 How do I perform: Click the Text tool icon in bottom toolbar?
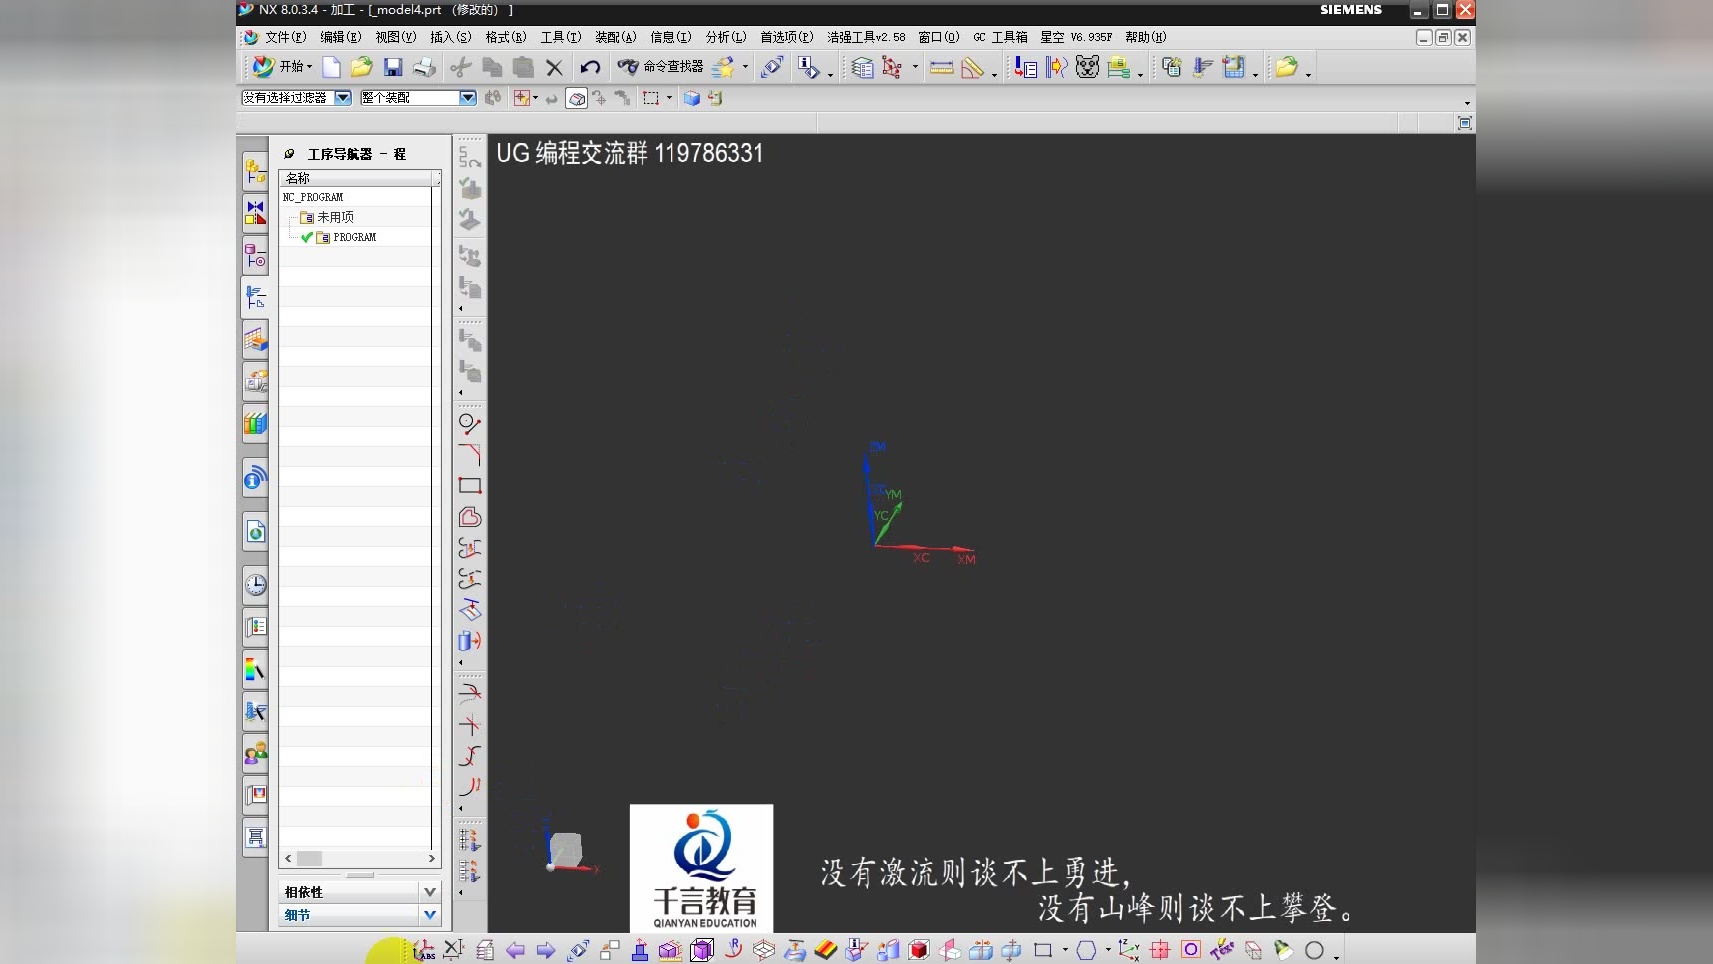(x=1222, y=950)
